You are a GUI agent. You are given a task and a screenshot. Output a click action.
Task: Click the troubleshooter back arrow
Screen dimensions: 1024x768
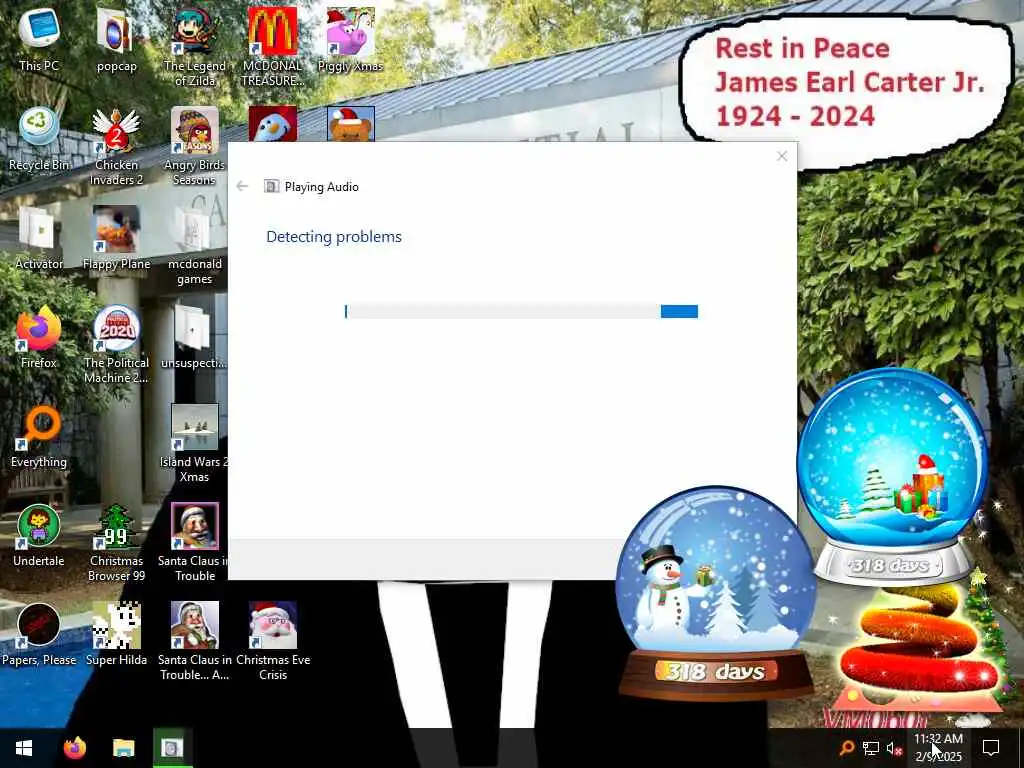(x=242, y=186)
